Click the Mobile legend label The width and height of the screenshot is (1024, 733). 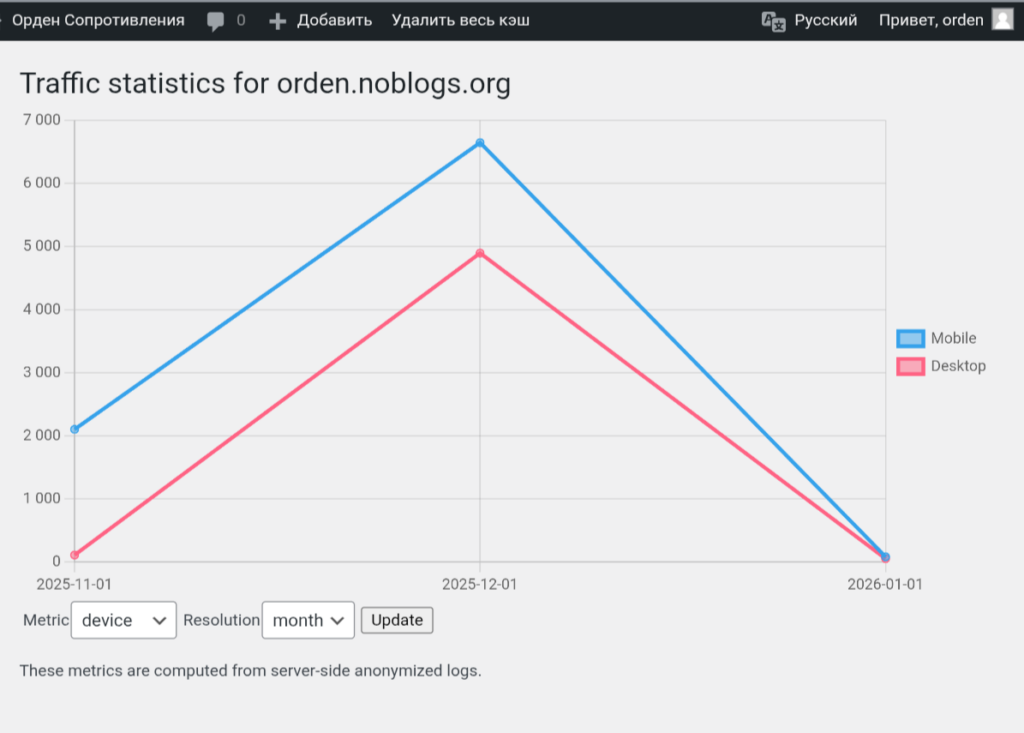point(953,338)
